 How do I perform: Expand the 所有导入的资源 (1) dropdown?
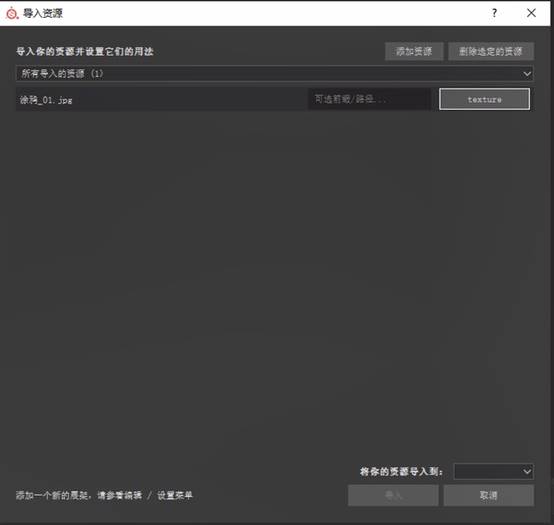(x=275, y=73)
